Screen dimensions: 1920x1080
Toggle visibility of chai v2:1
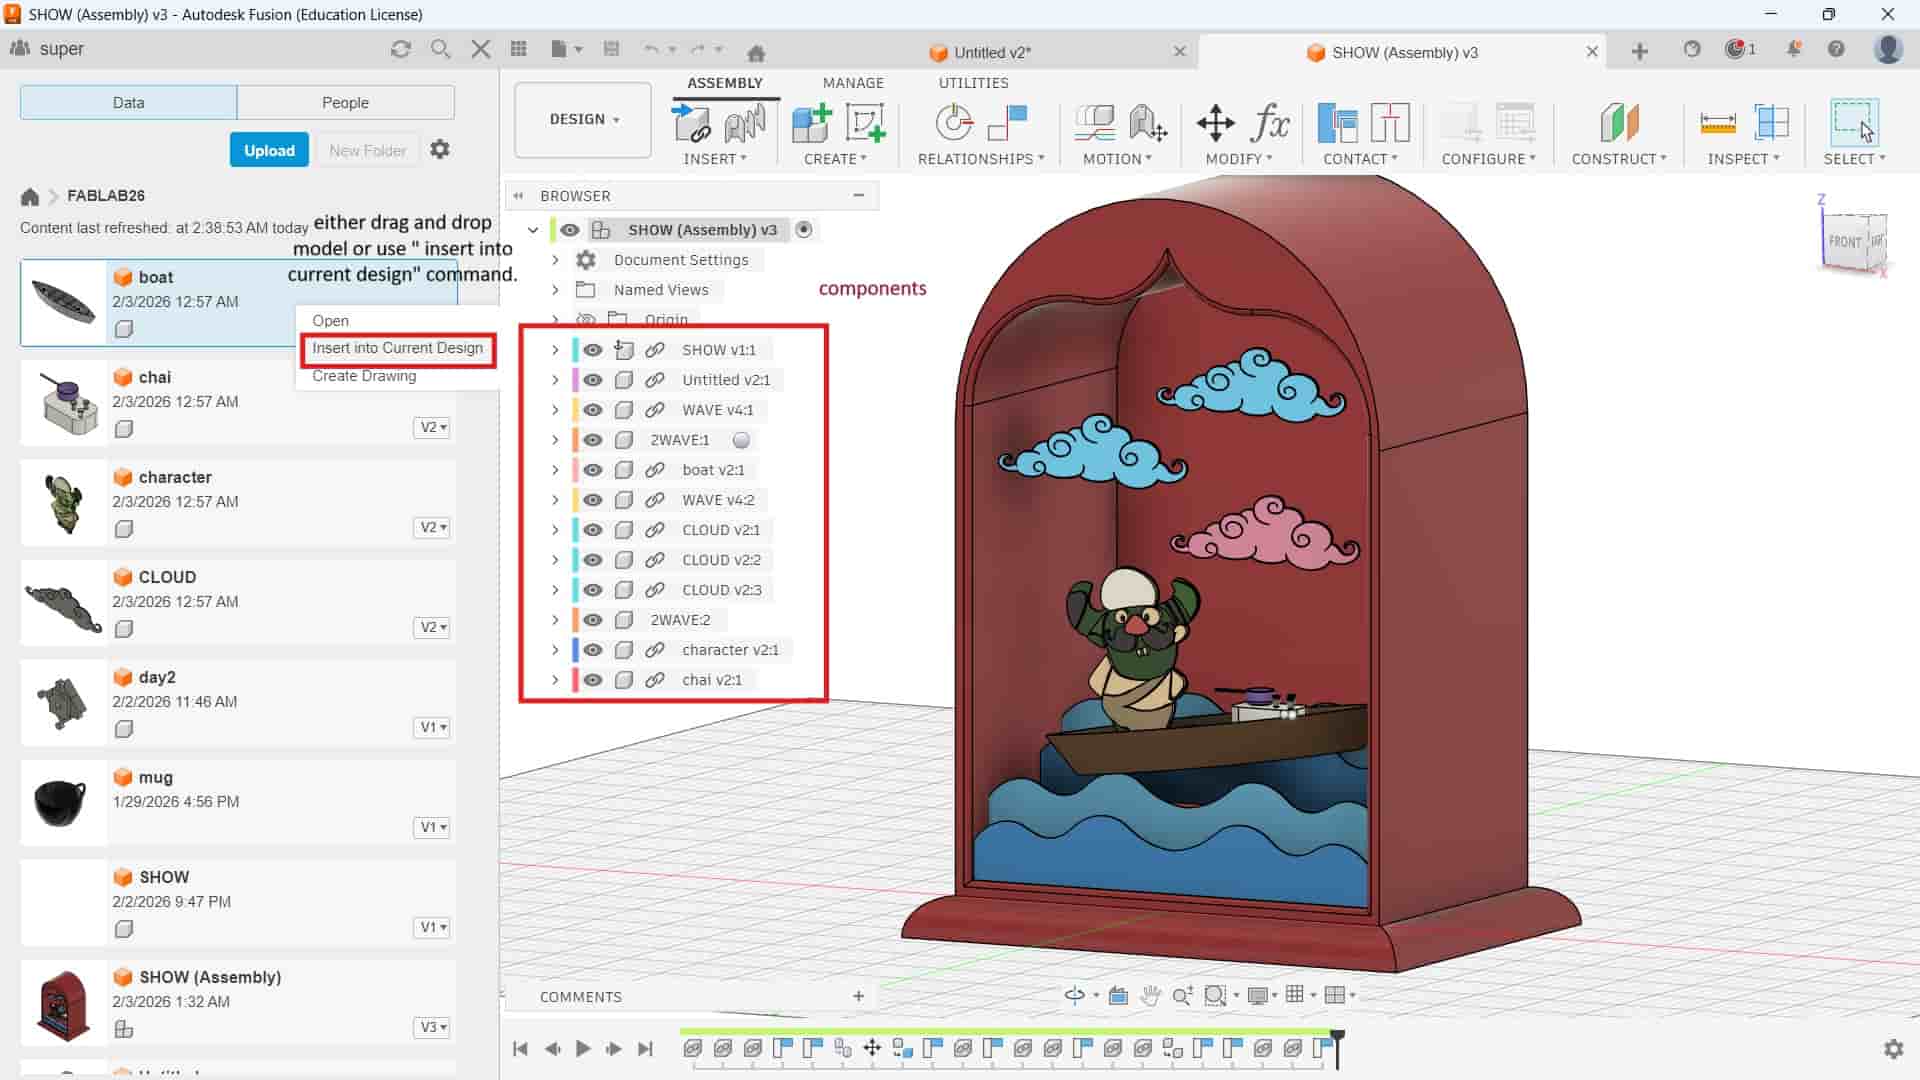(x=593, y=680)
